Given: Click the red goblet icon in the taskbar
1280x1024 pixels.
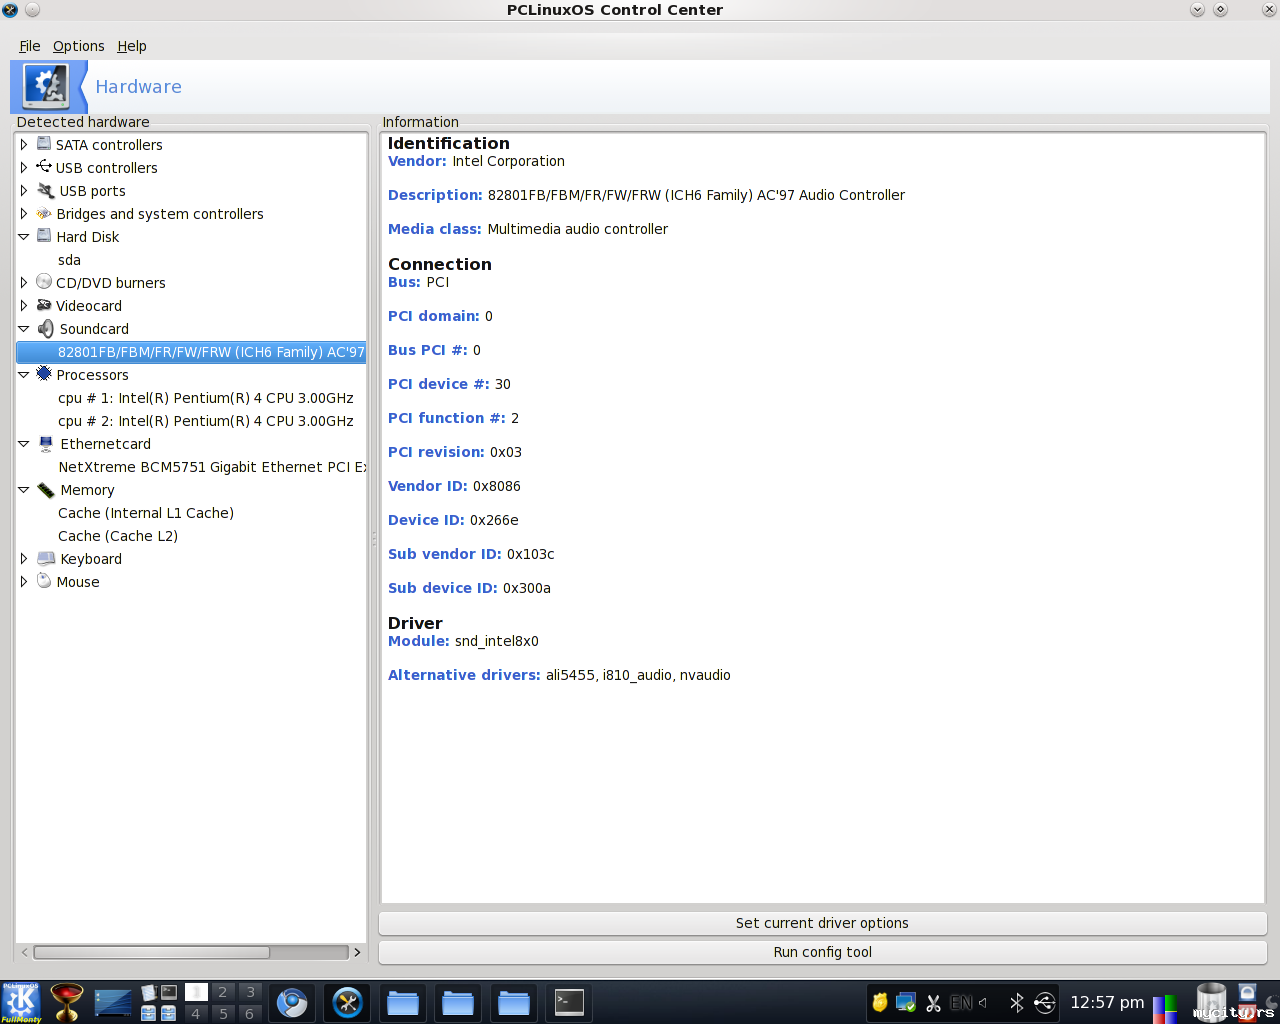Looking at the screenshot, I should (x=67, y=1002).
